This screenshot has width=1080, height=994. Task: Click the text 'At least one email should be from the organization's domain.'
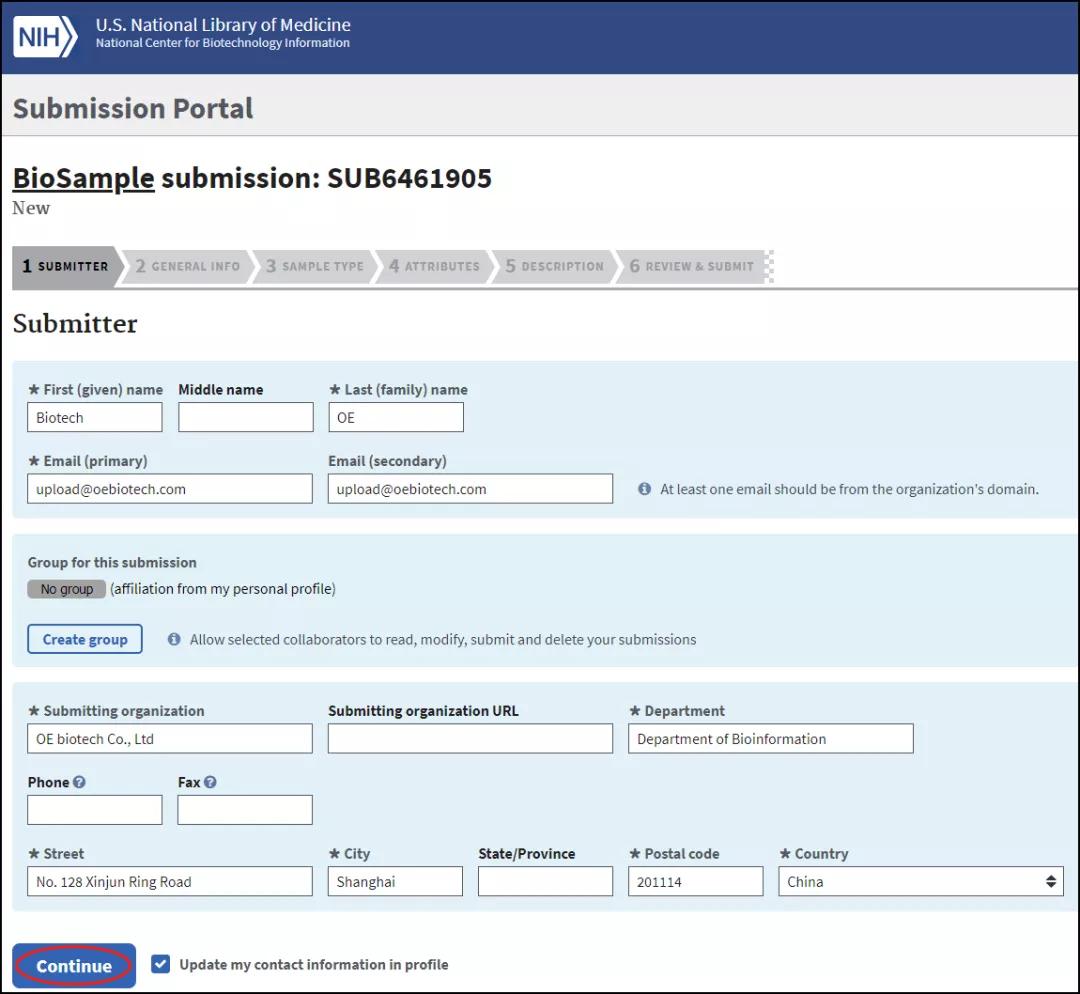tap(849, 489)
